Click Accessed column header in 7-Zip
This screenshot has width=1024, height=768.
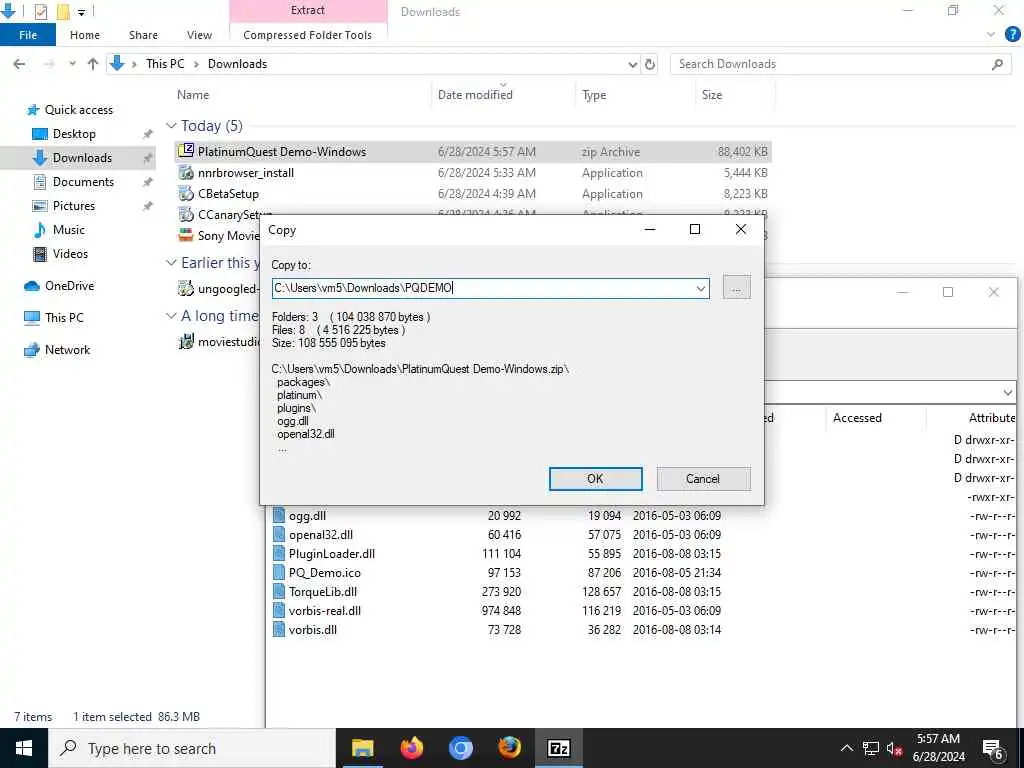857,418
